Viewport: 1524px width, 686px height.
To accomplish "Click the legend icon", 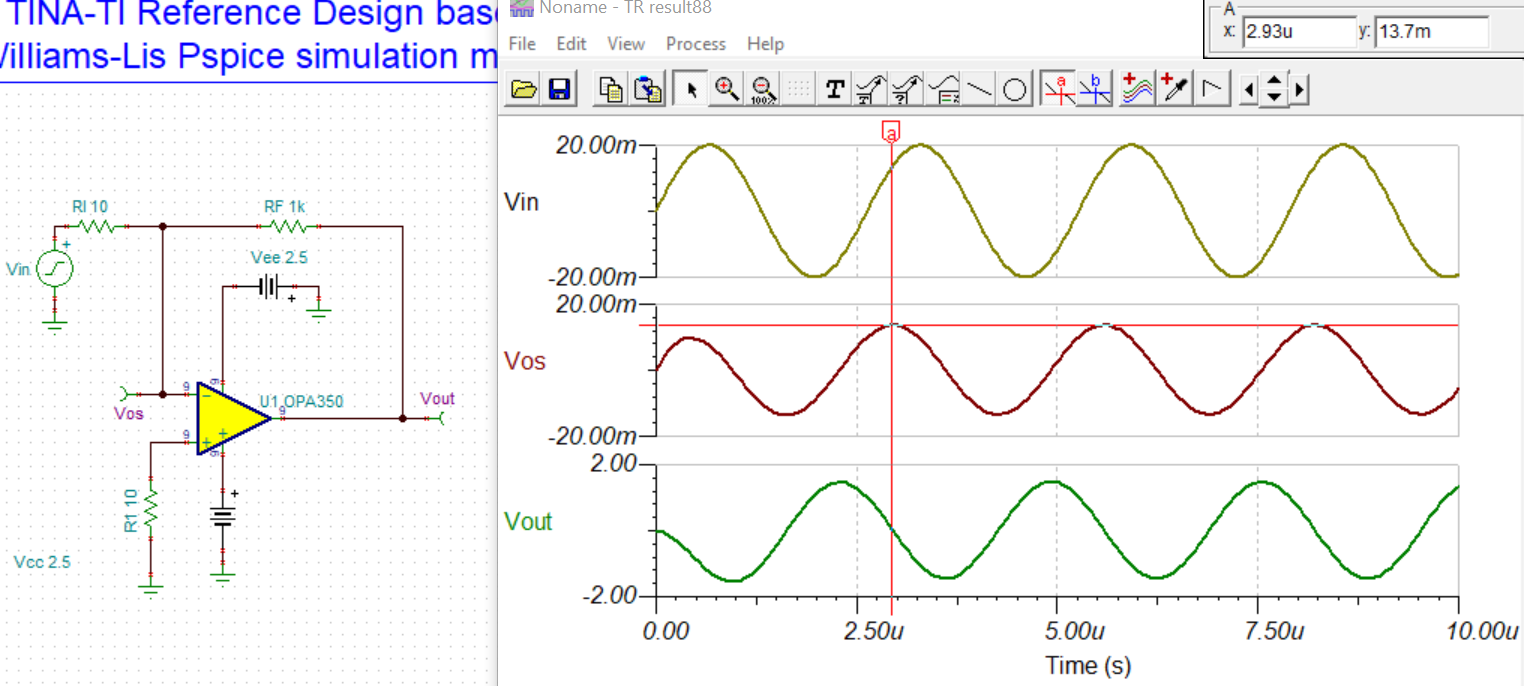I will (x=943, y=90).
